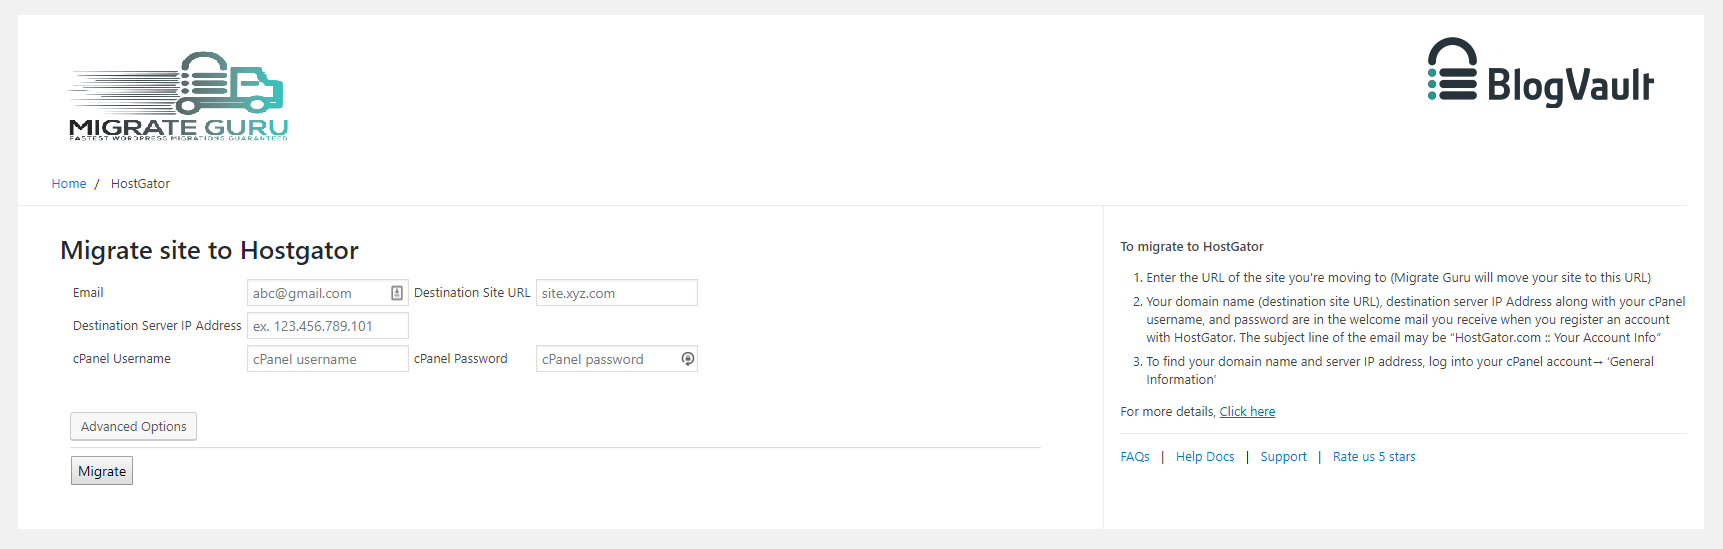Click the 'Rate us 5 stars' link
The height and width of the screenshot is (549, 1723).
[x=1374, y=457]
